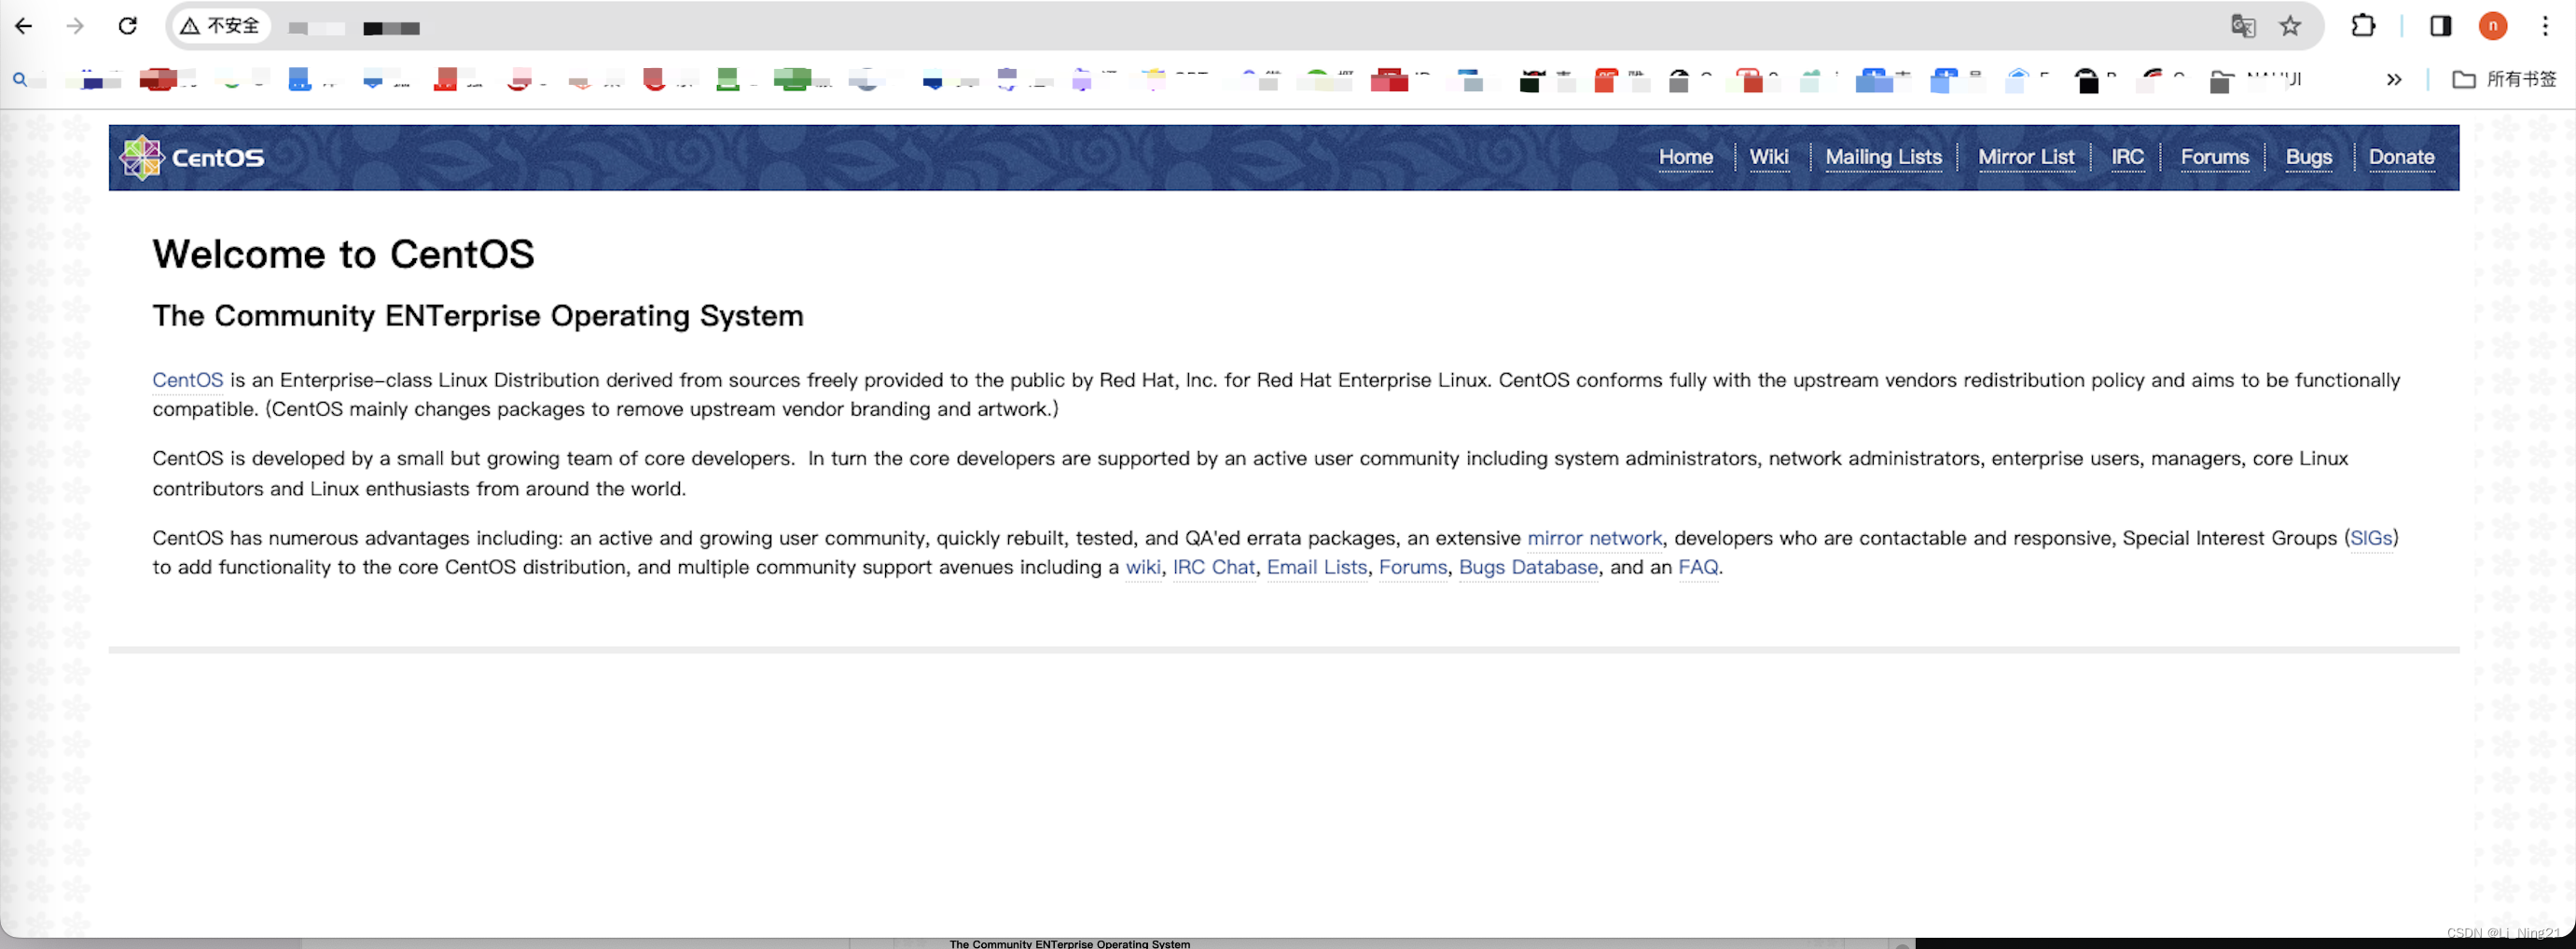Click the Welcome to CentOS heading
Screen dimensions: 2576x949
pos(343,254)
